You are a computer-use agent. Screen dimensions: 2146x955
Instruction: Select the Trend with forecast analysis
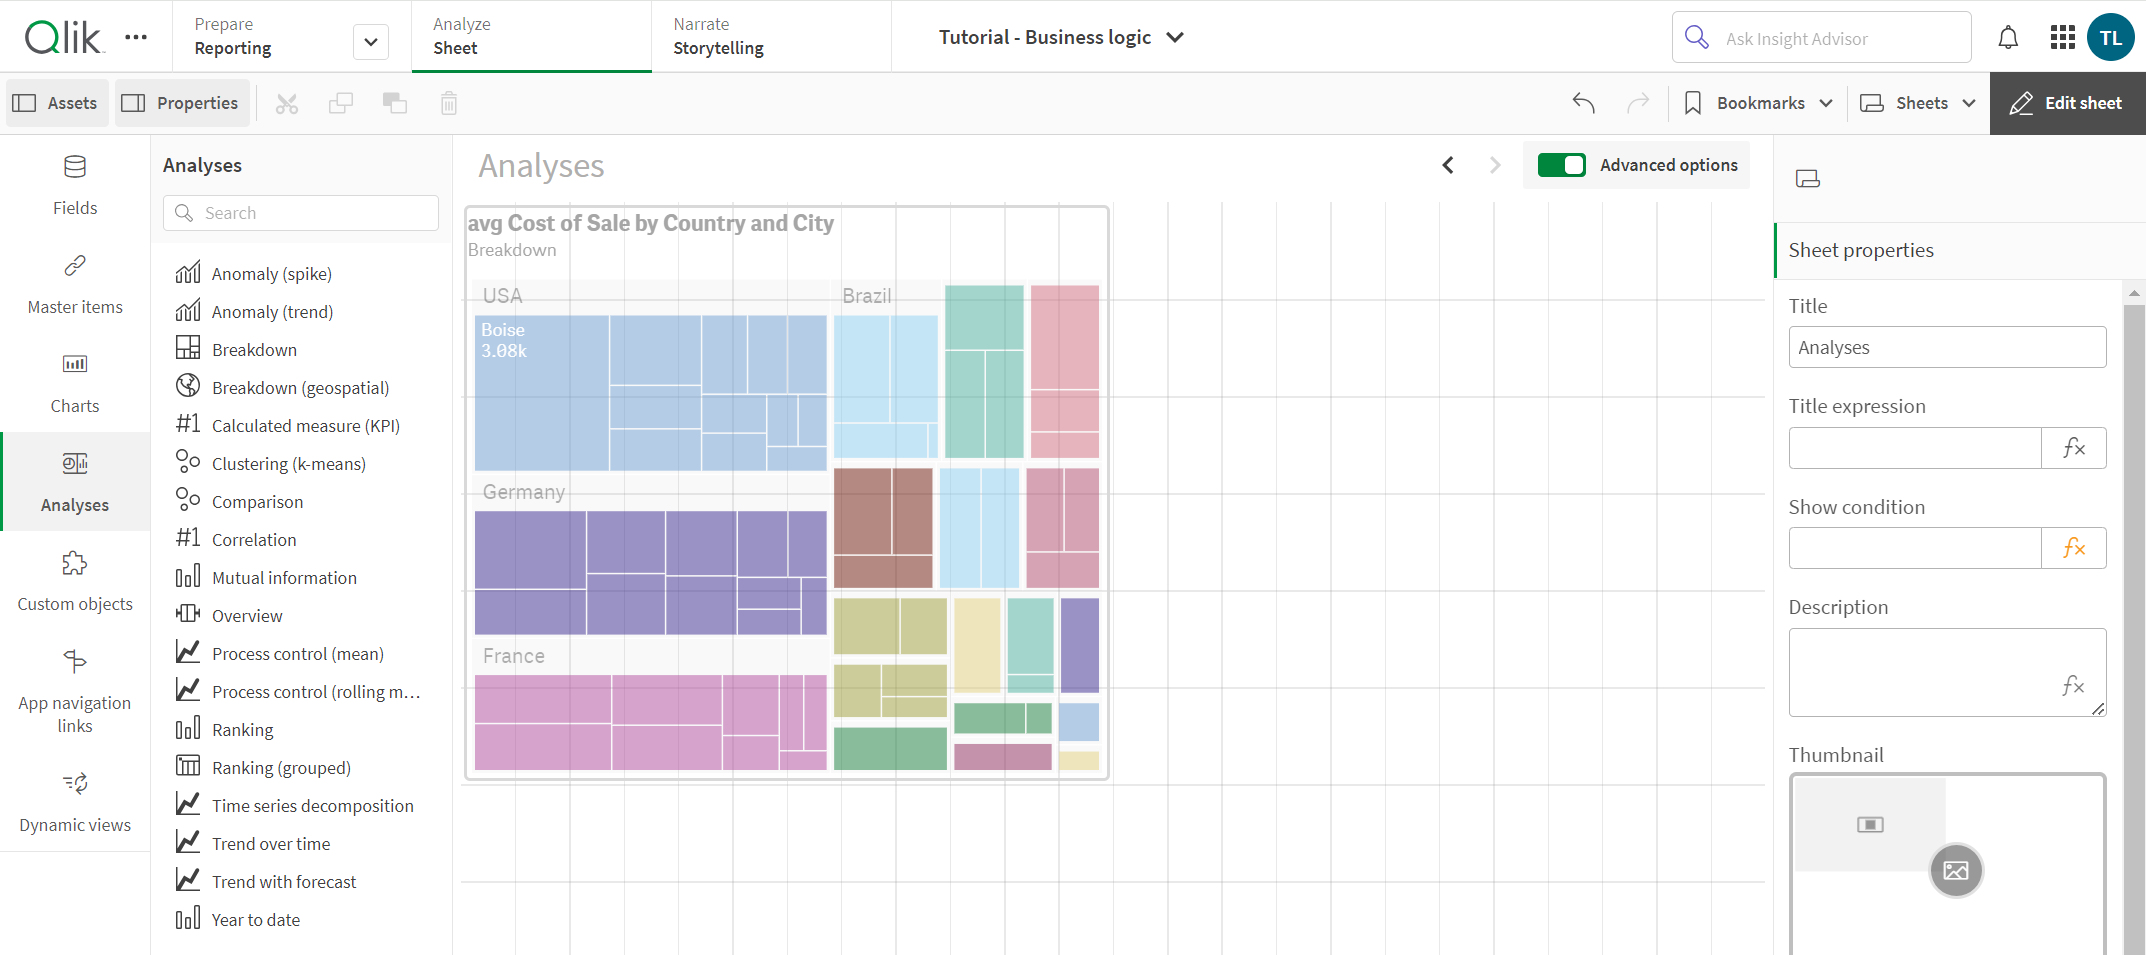pos(300,881)
